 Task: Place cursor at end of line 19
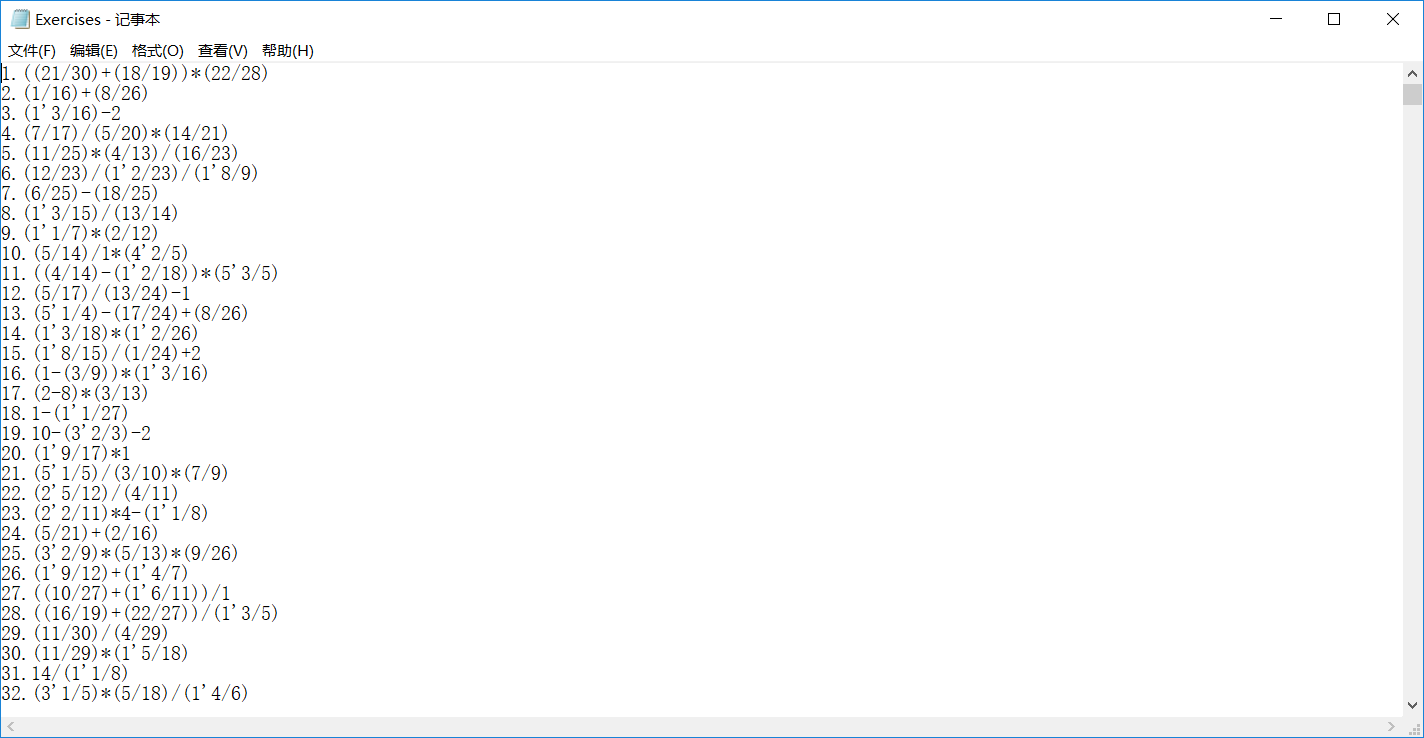point(151,433)
